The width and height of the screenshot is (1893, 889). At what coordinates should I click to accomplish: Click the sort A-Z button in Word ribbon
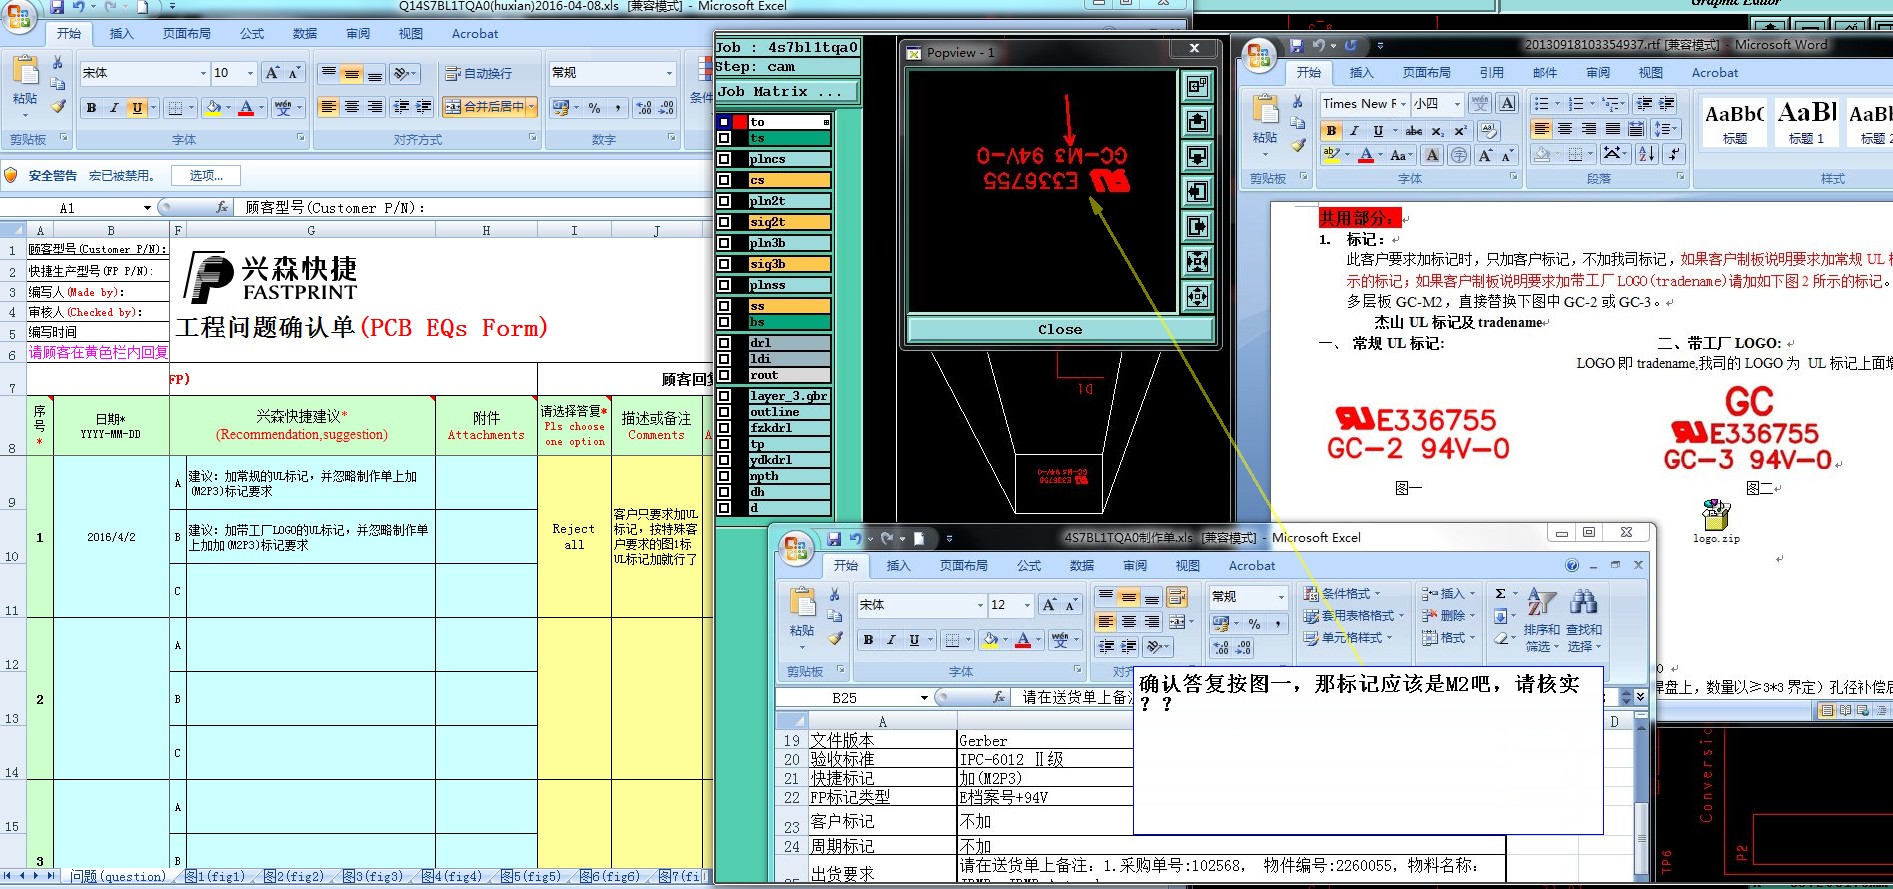tap(1647, 154)
